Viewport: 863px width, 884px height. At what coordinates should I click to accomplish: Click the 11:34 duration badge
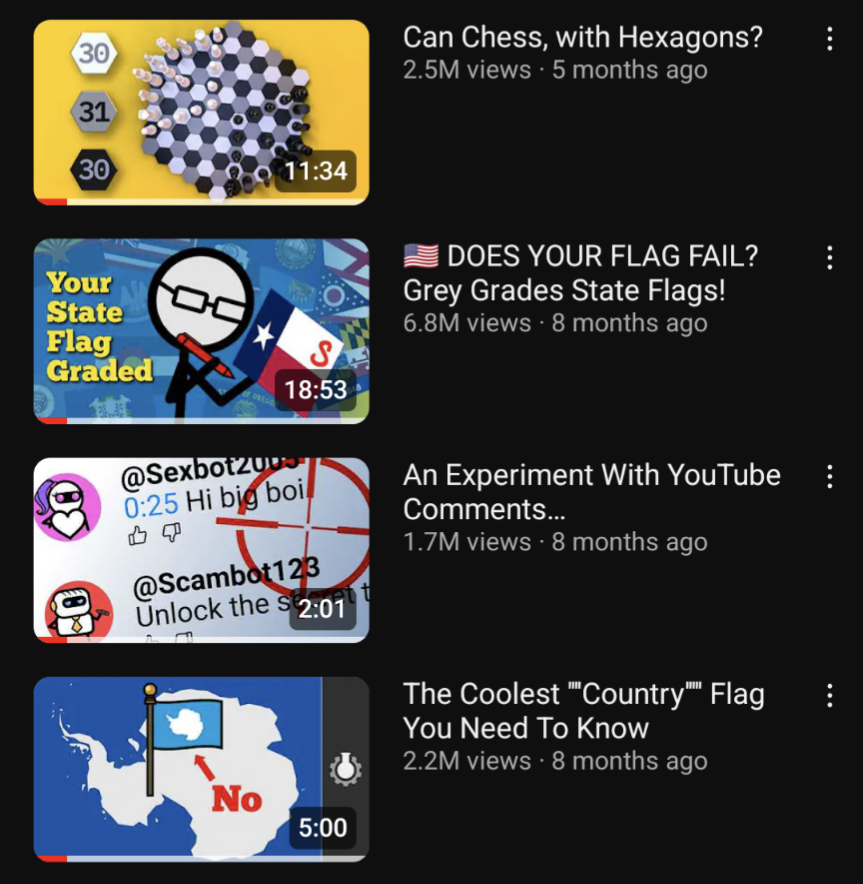(x=316, y=171)
